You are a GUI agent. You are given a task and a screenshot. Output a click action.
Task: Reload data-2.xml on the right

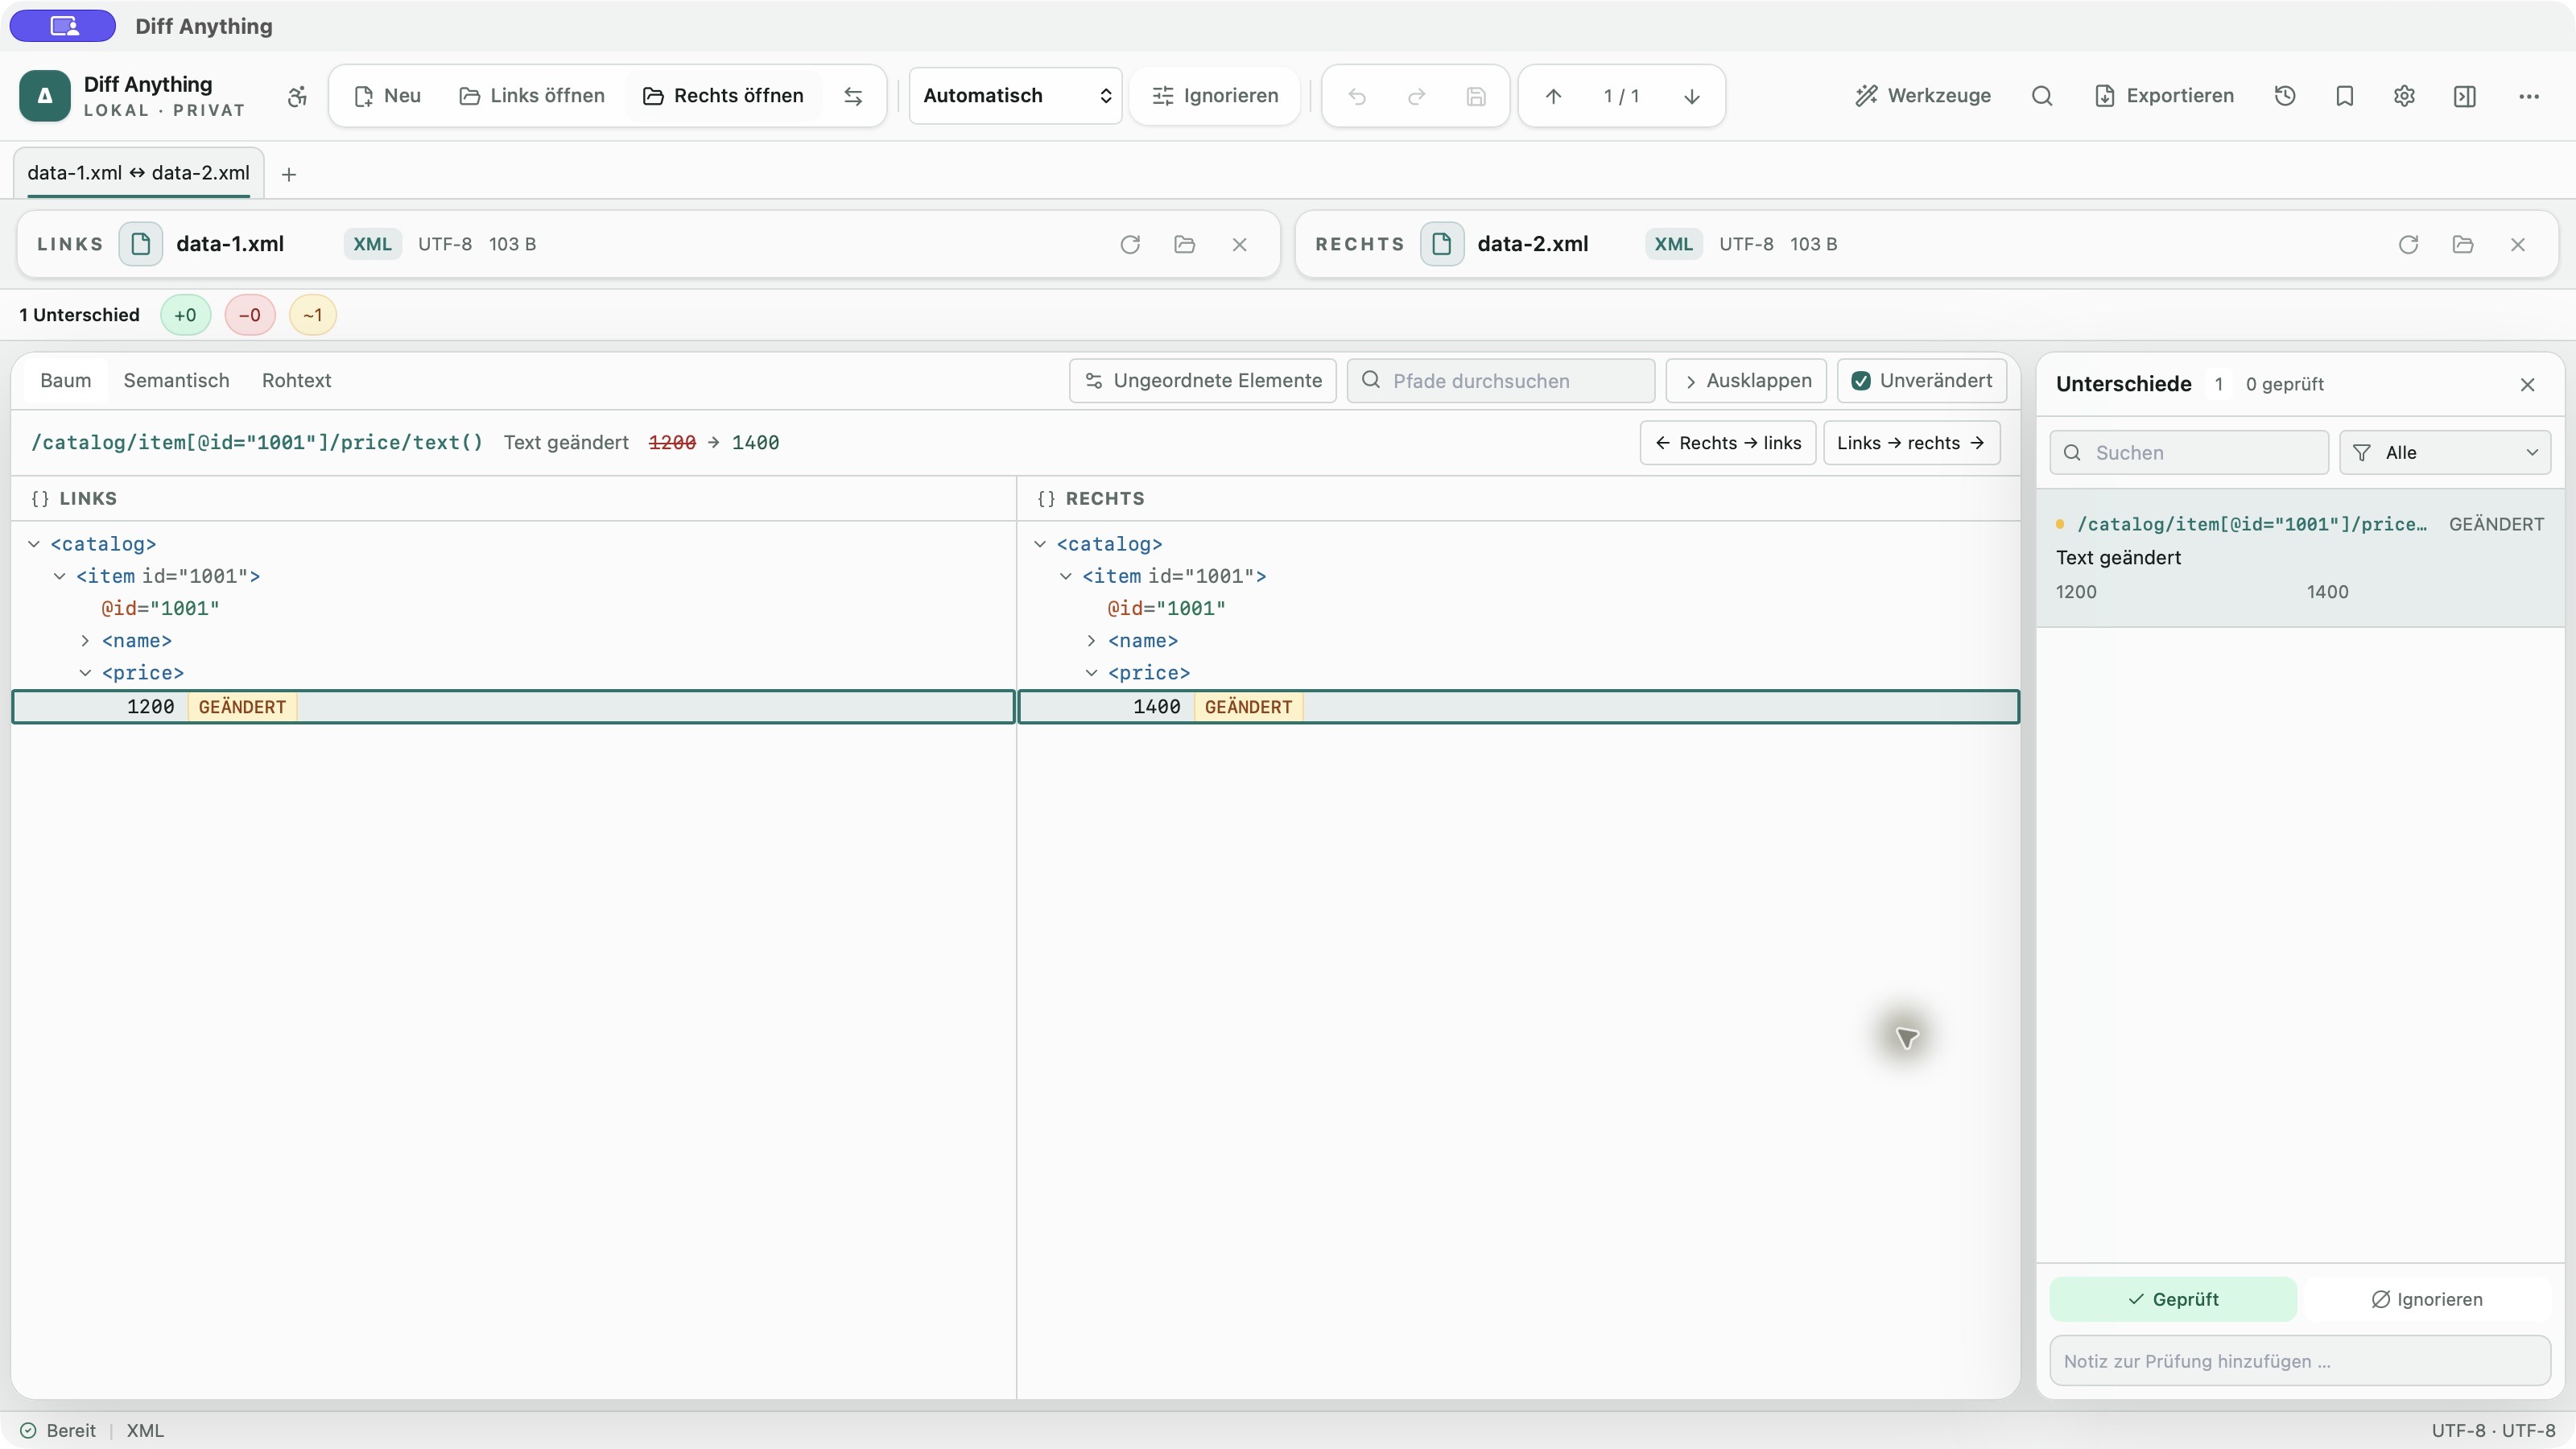(2408, 244)
